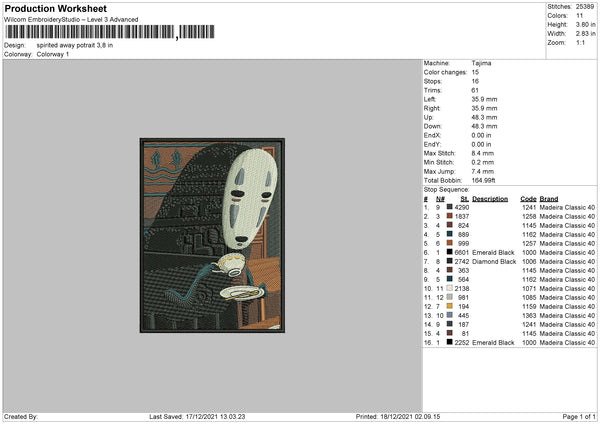The width and height of the screenshot is (600, 424).
Task: Click color swatch in stop row 14
Action: [x=450, y=324]
